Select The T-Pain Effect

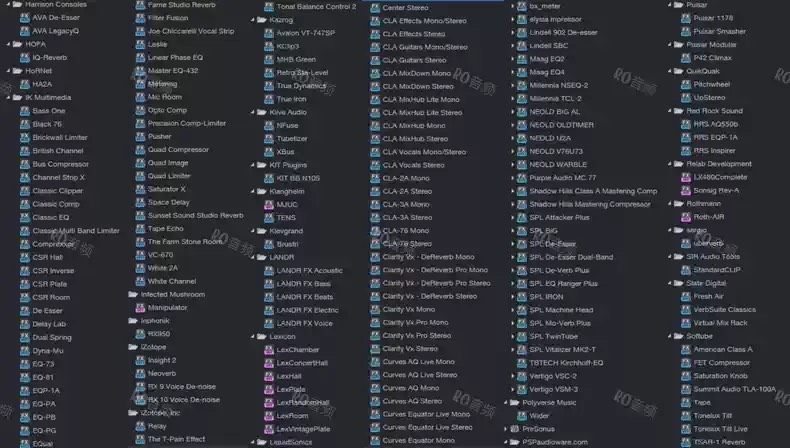point(176,439)
